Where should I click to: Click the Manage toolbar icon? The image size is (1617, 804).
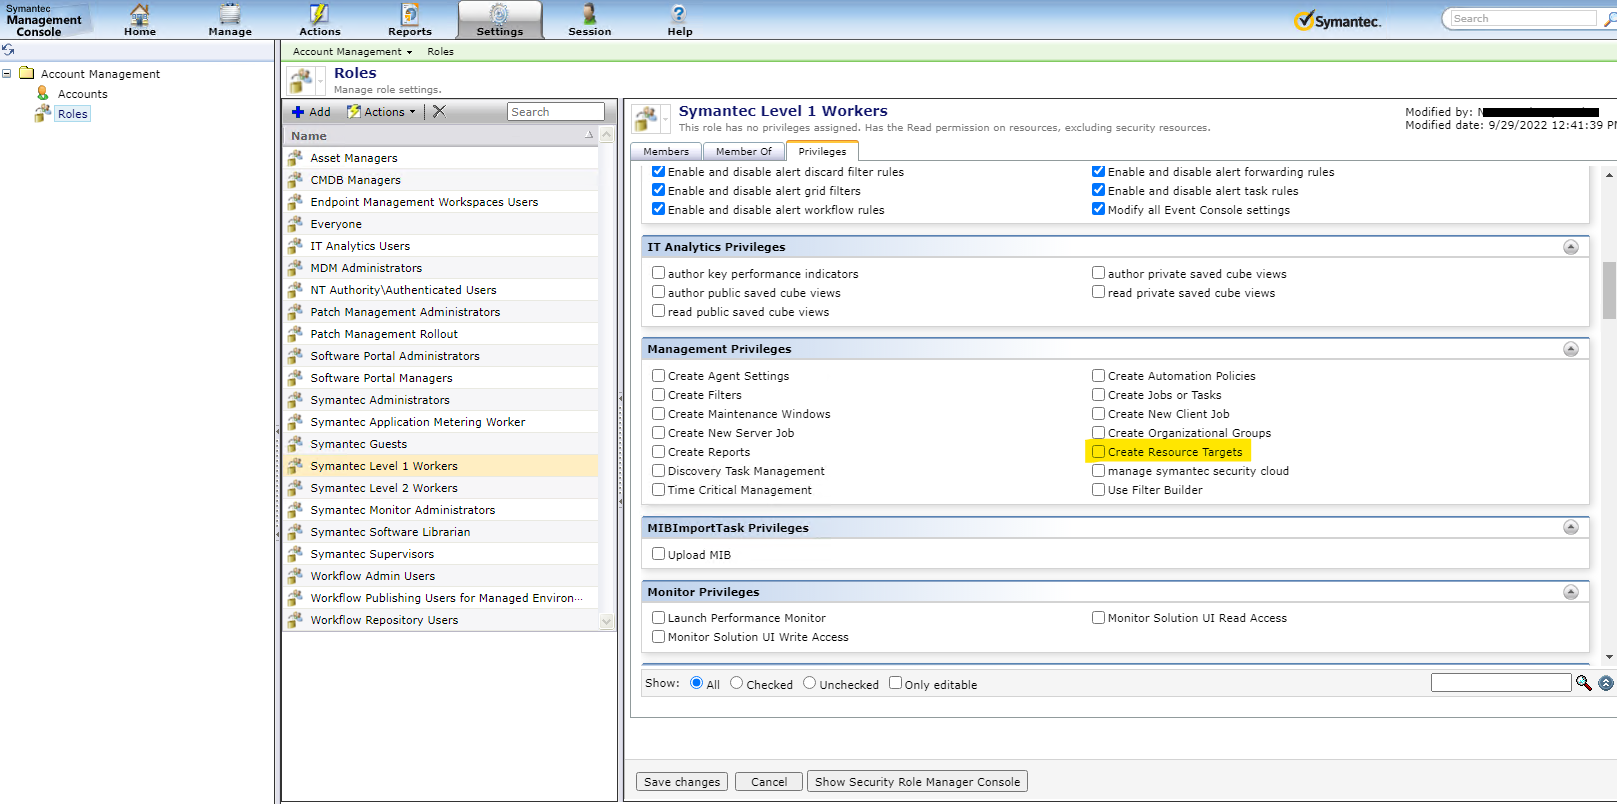coord(230,19)
